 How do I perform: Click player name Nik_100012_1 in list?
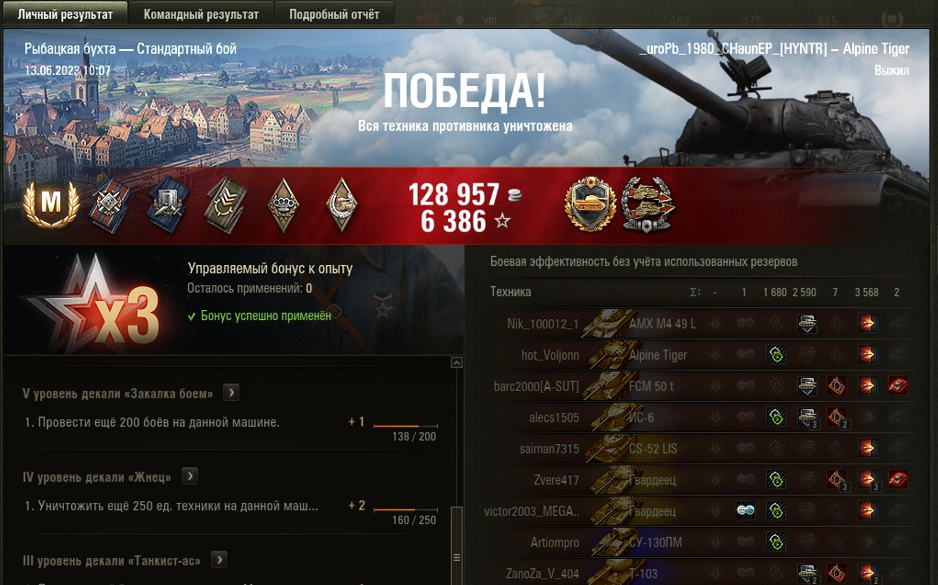543,324
